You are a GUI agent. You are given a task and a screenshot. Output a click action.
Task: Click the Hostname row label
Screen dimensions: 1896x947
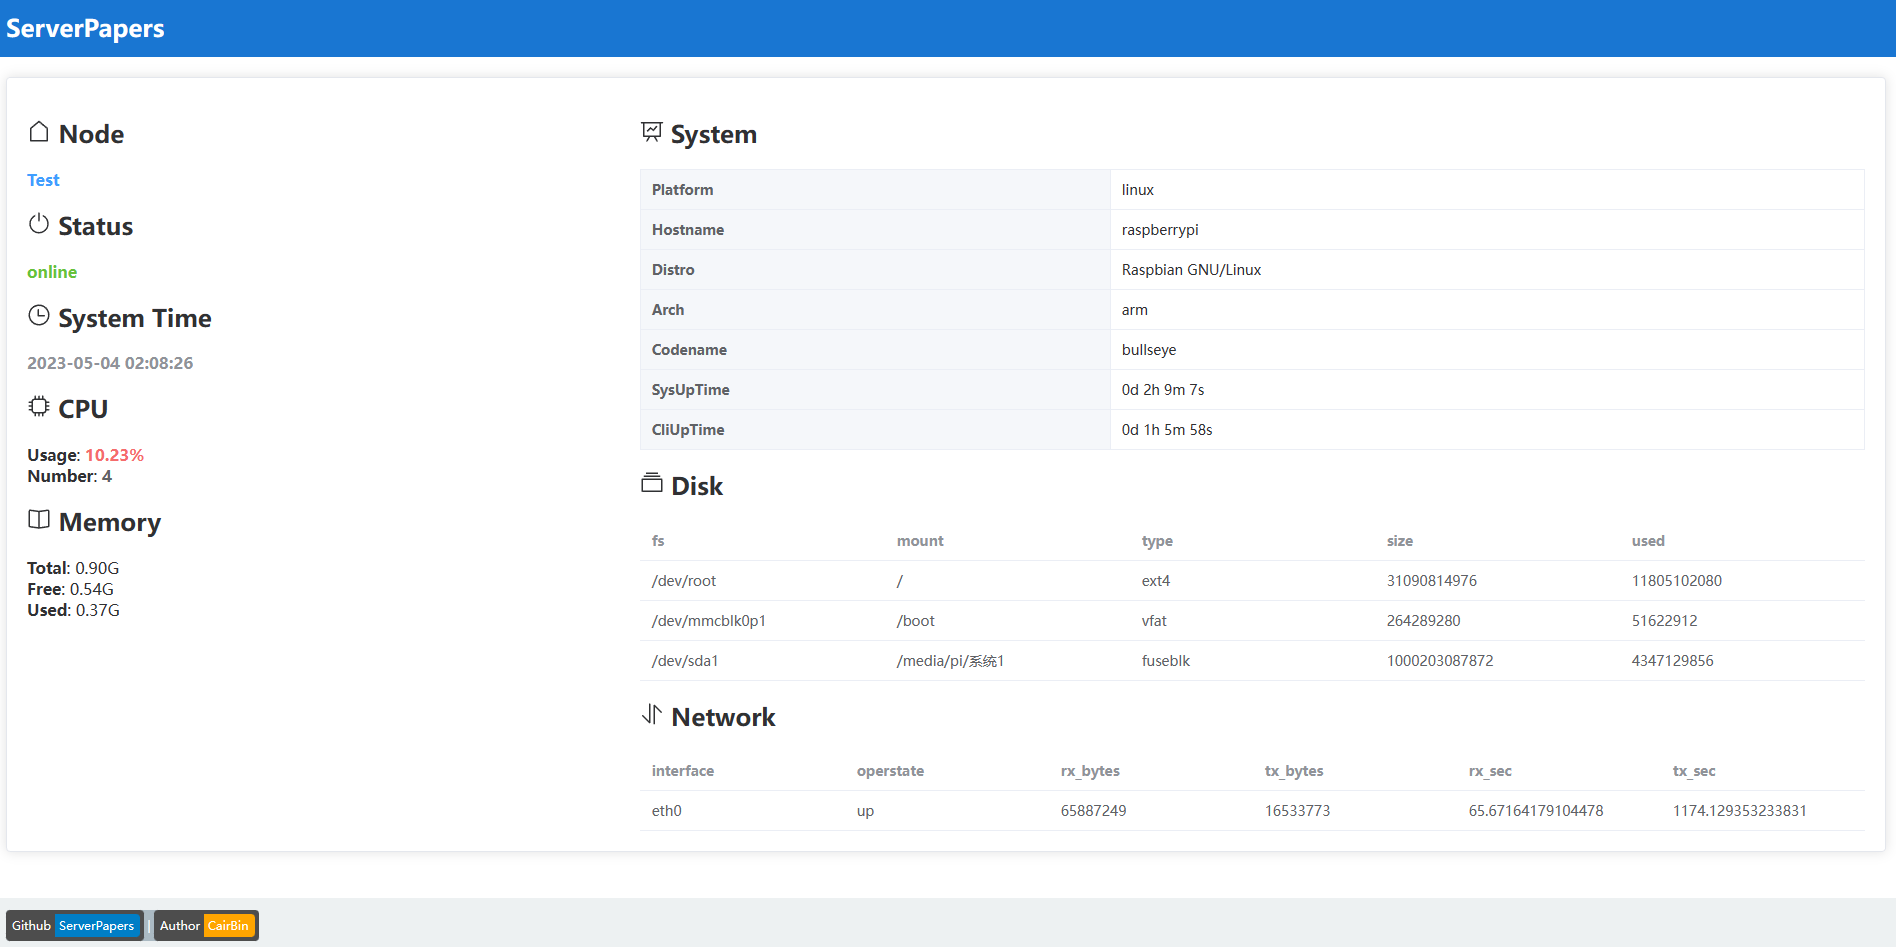(688, 230)
